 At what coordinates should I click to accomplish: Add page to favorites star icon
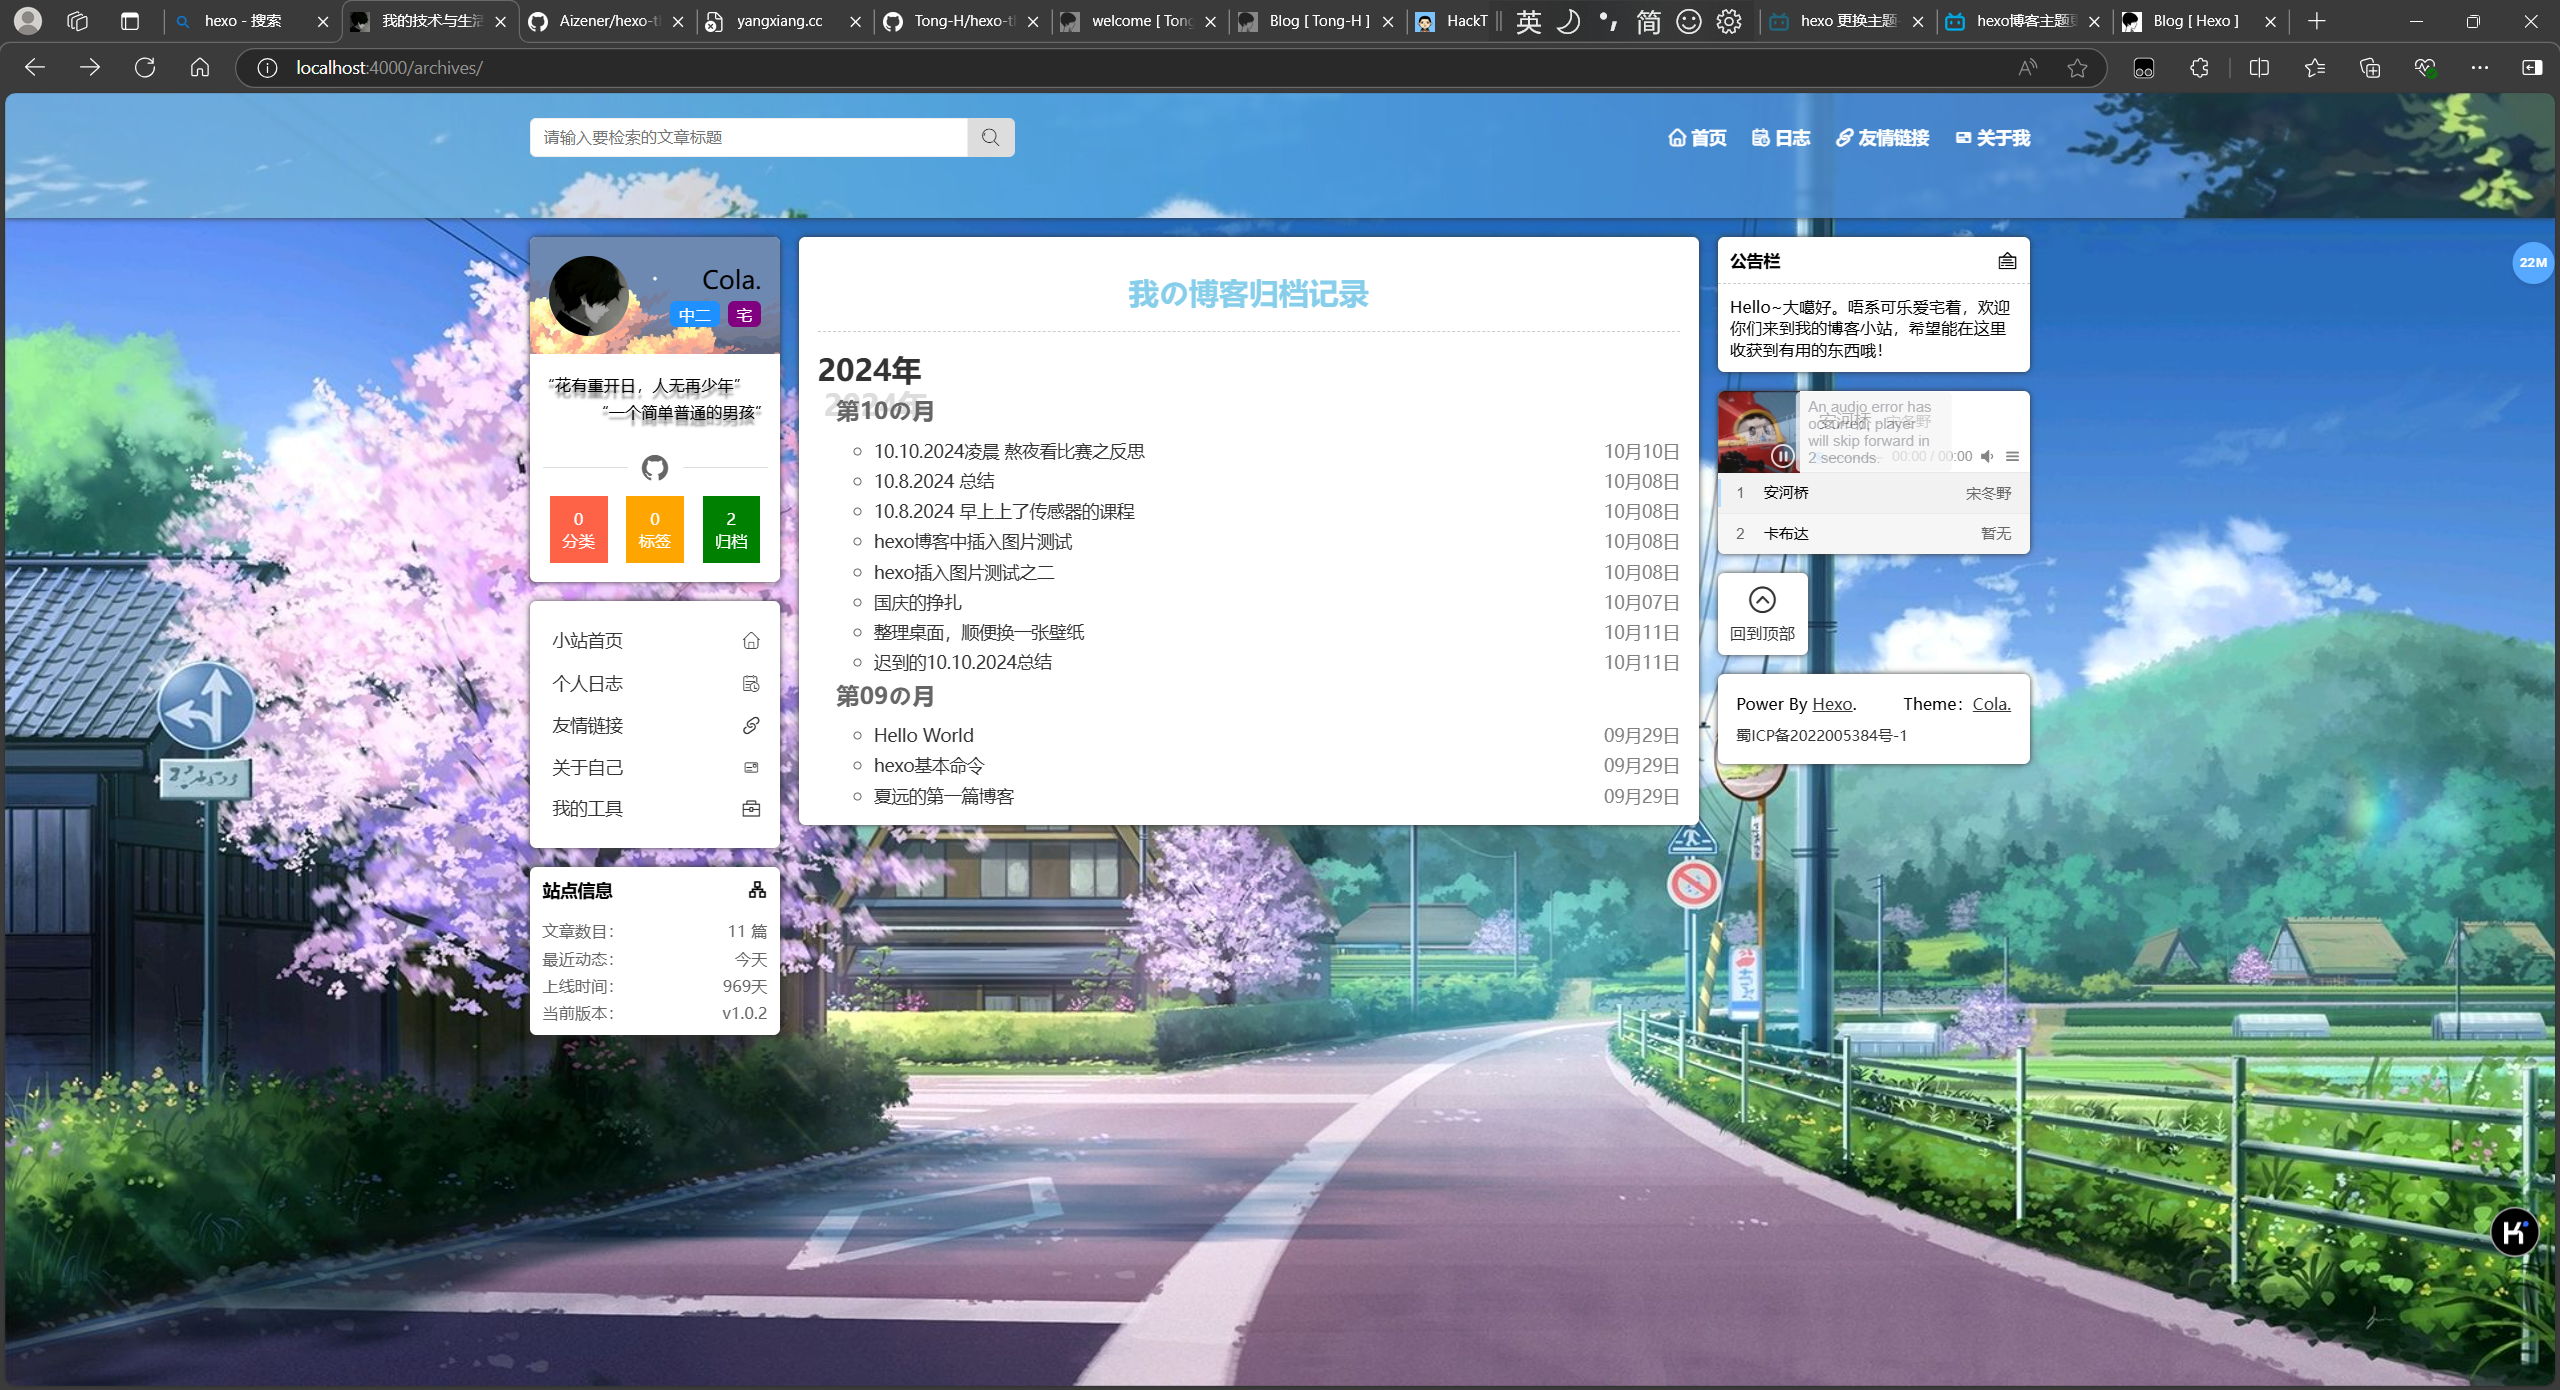click(x=2077, y=68)
